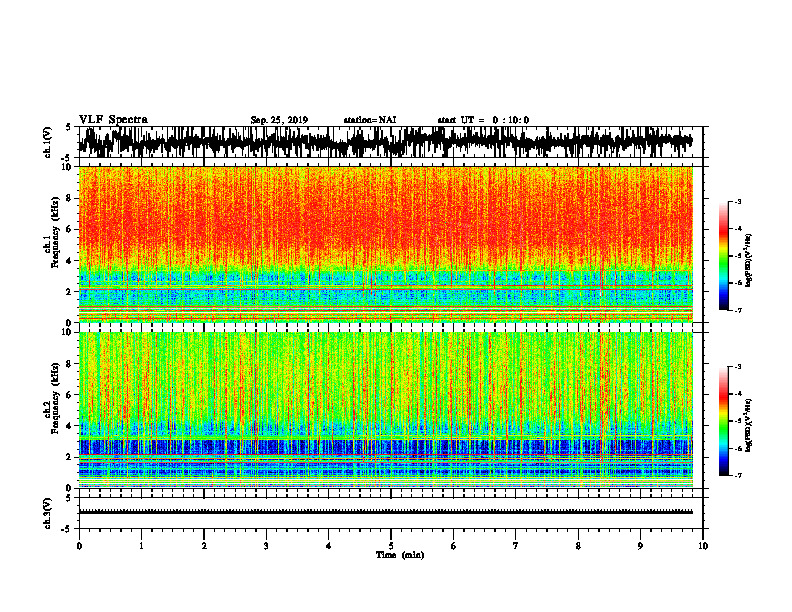
Task: Click the 8 kHz tick label of ch.2 spectrogram
Action: tap(70, 364)
